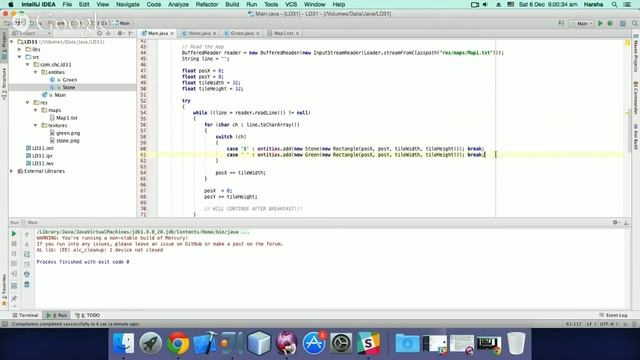Screen dimensions: 640x360
Task: Close the Main.java tab
Action: coord(172,33)
